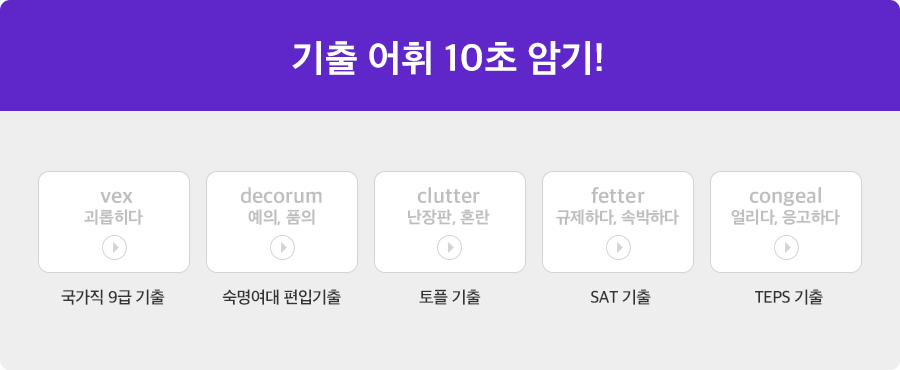Play the clutter pronunciation audio
Image resolution: width=900 pixels, height=370 pixels.
449,248
